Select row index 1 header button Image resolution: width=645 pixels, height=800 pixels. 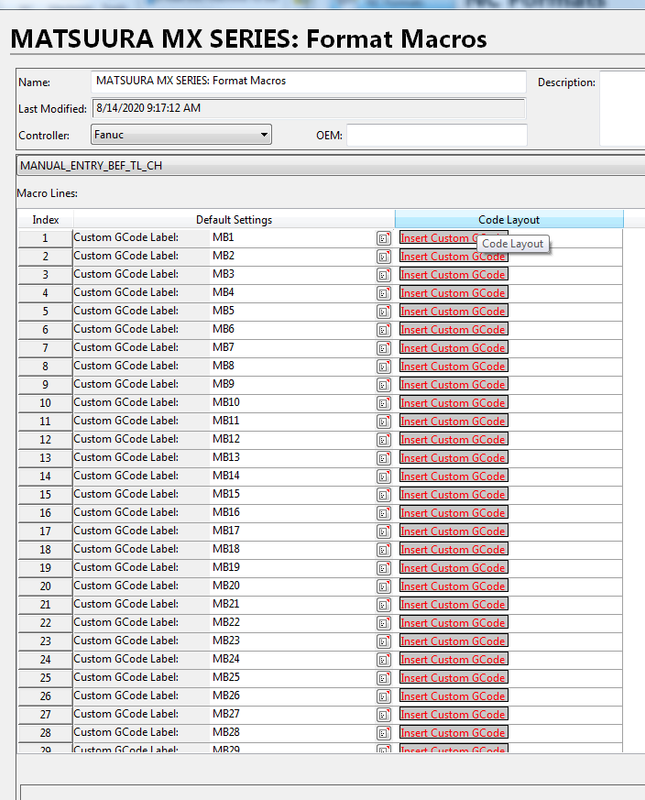pyautogui.click(x=45, y=238)
